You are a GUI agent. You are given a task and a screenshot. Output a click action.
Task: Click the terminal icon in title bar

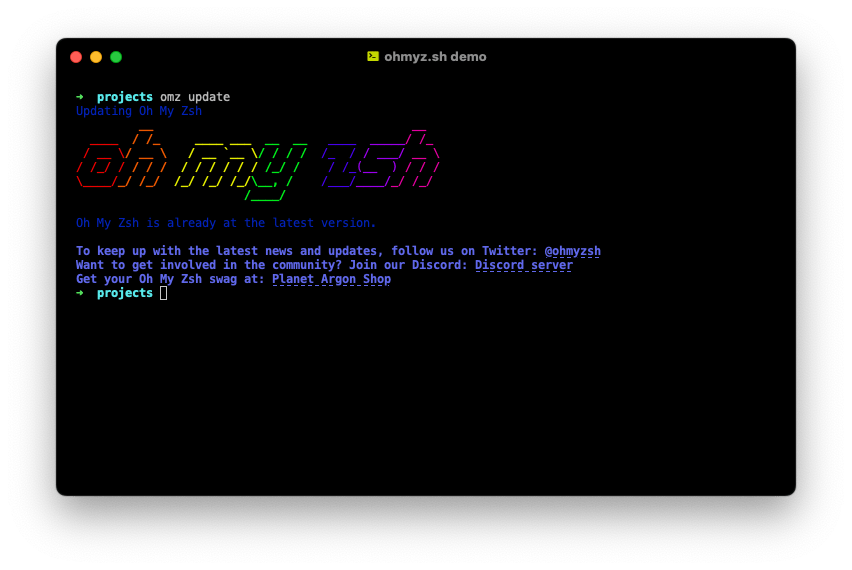pos(373,57)
